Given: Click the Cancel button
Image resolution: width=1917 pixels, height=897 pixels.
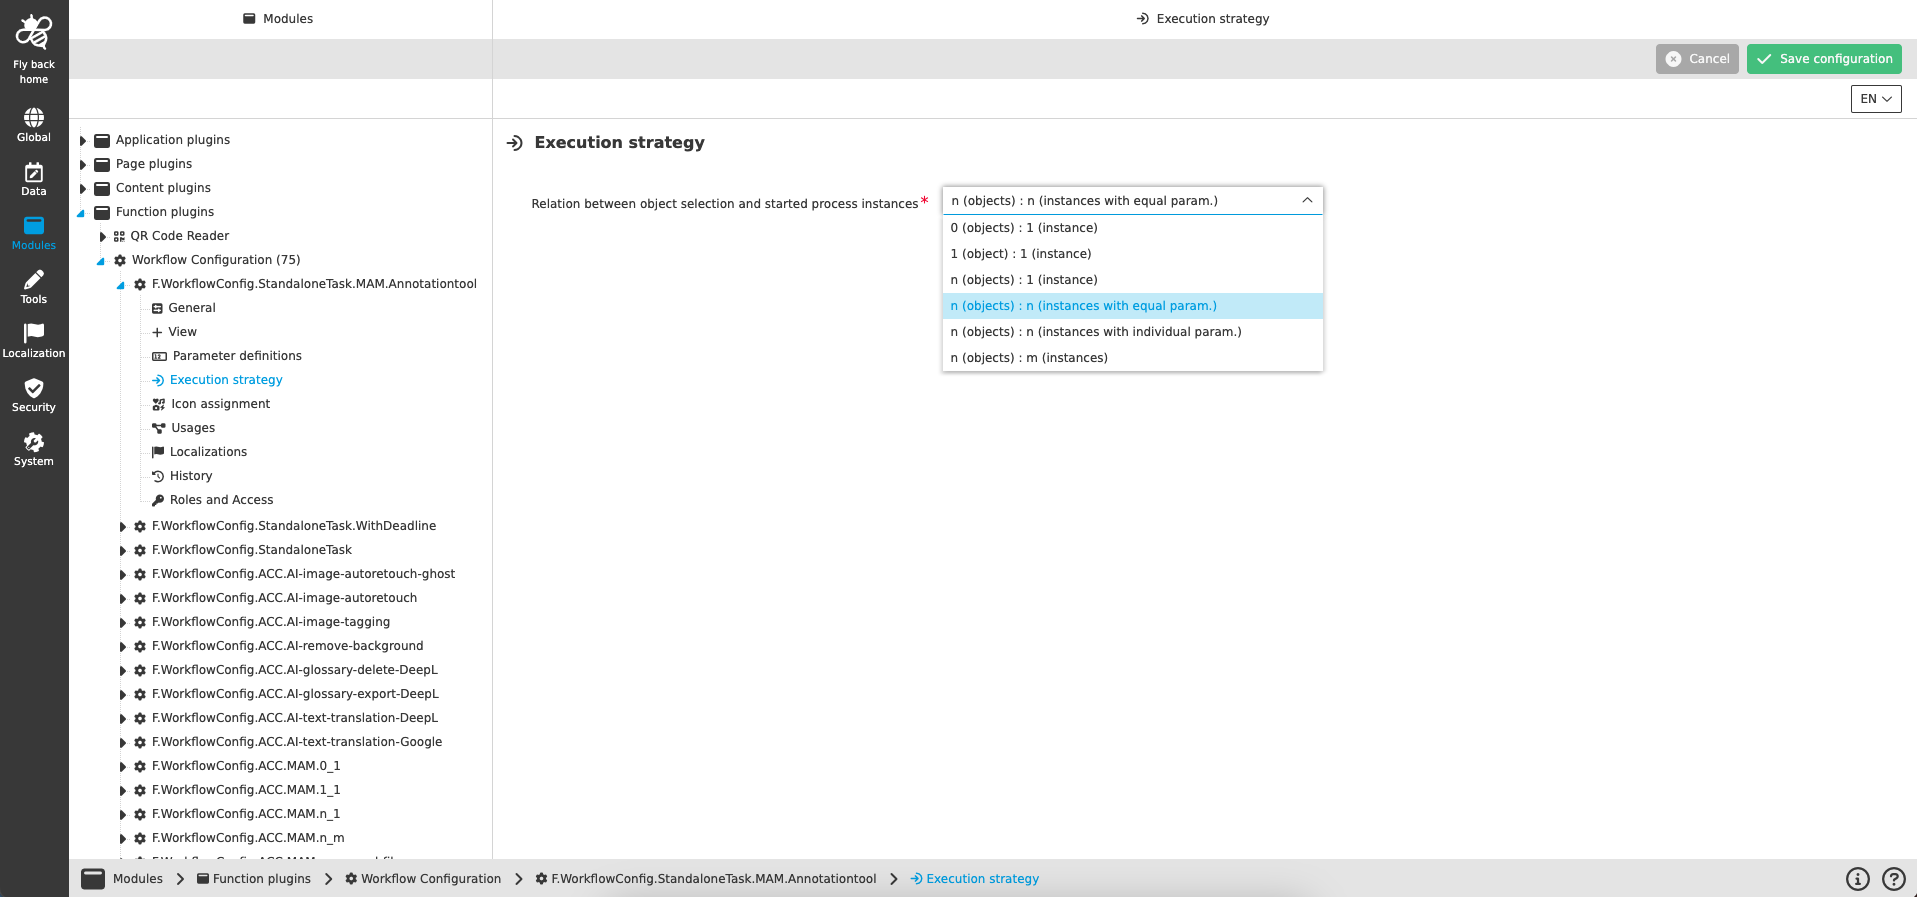Looking at the screenshot, I should pyautogui.click(x=1697, y=59).
